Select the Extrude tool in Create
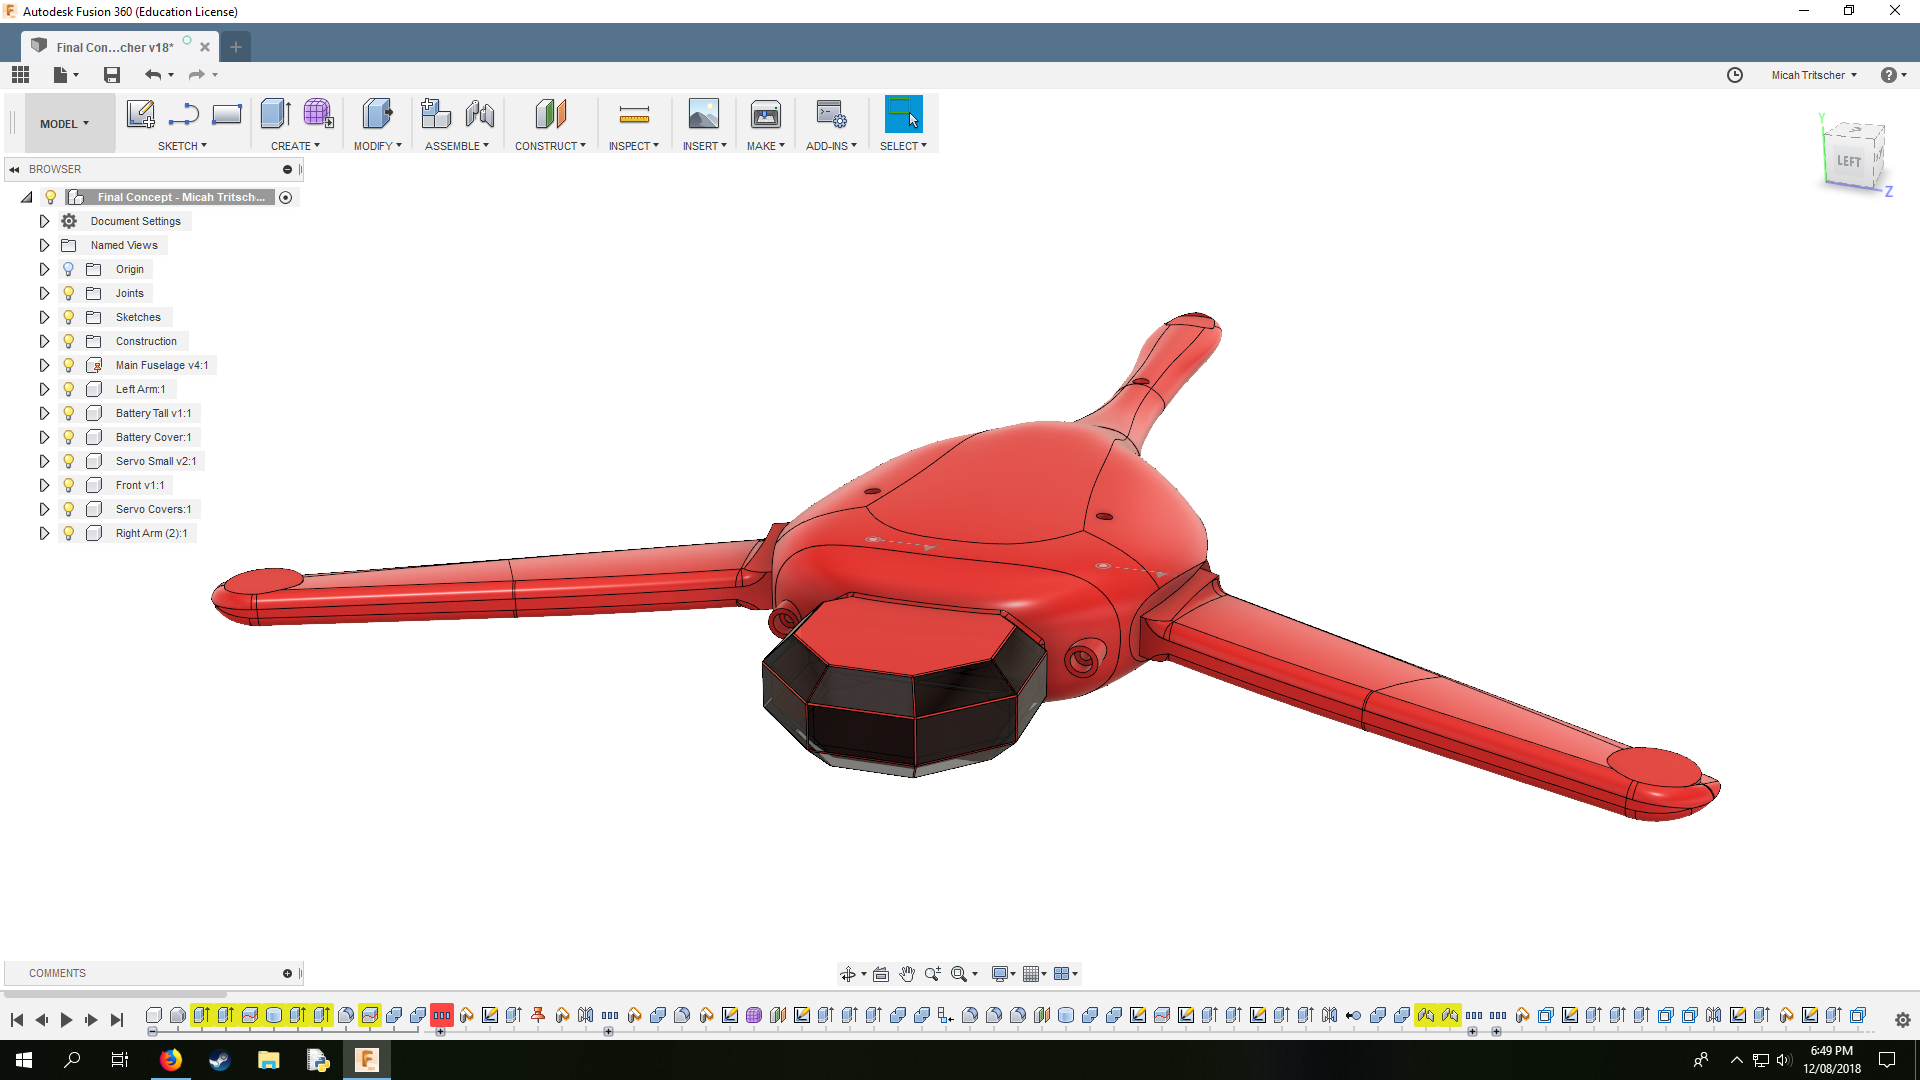This screenshot has width=1920, height=1080. pos(274,114)
